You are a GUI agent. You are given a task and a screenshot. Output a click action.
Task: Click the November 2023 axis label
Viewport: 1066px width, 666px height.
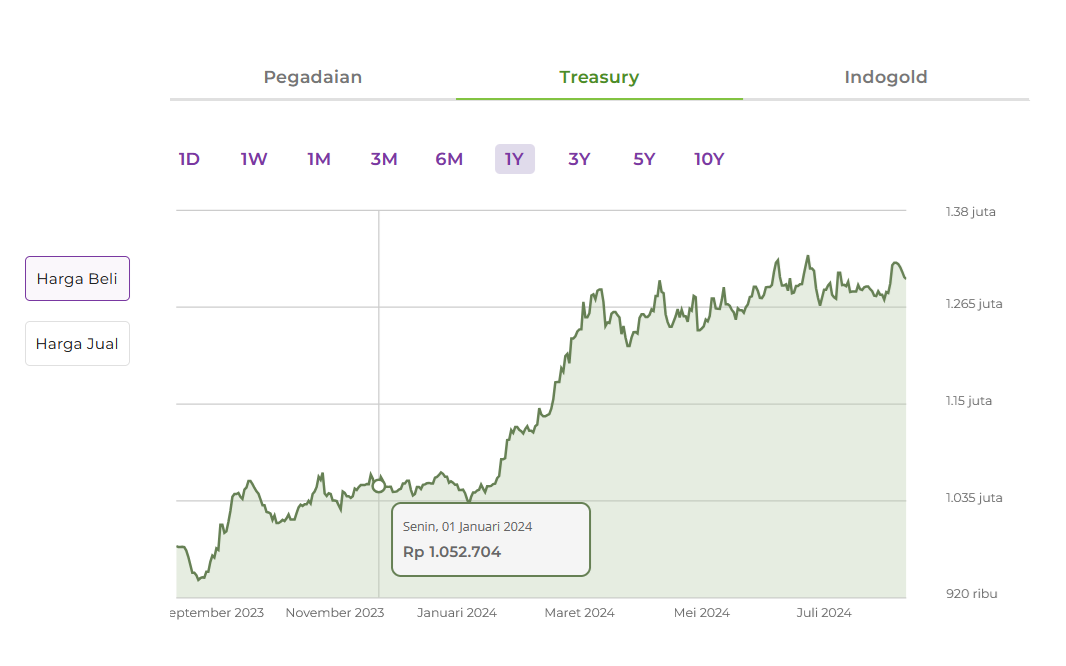pyautogui.click(x=334, y=612)
